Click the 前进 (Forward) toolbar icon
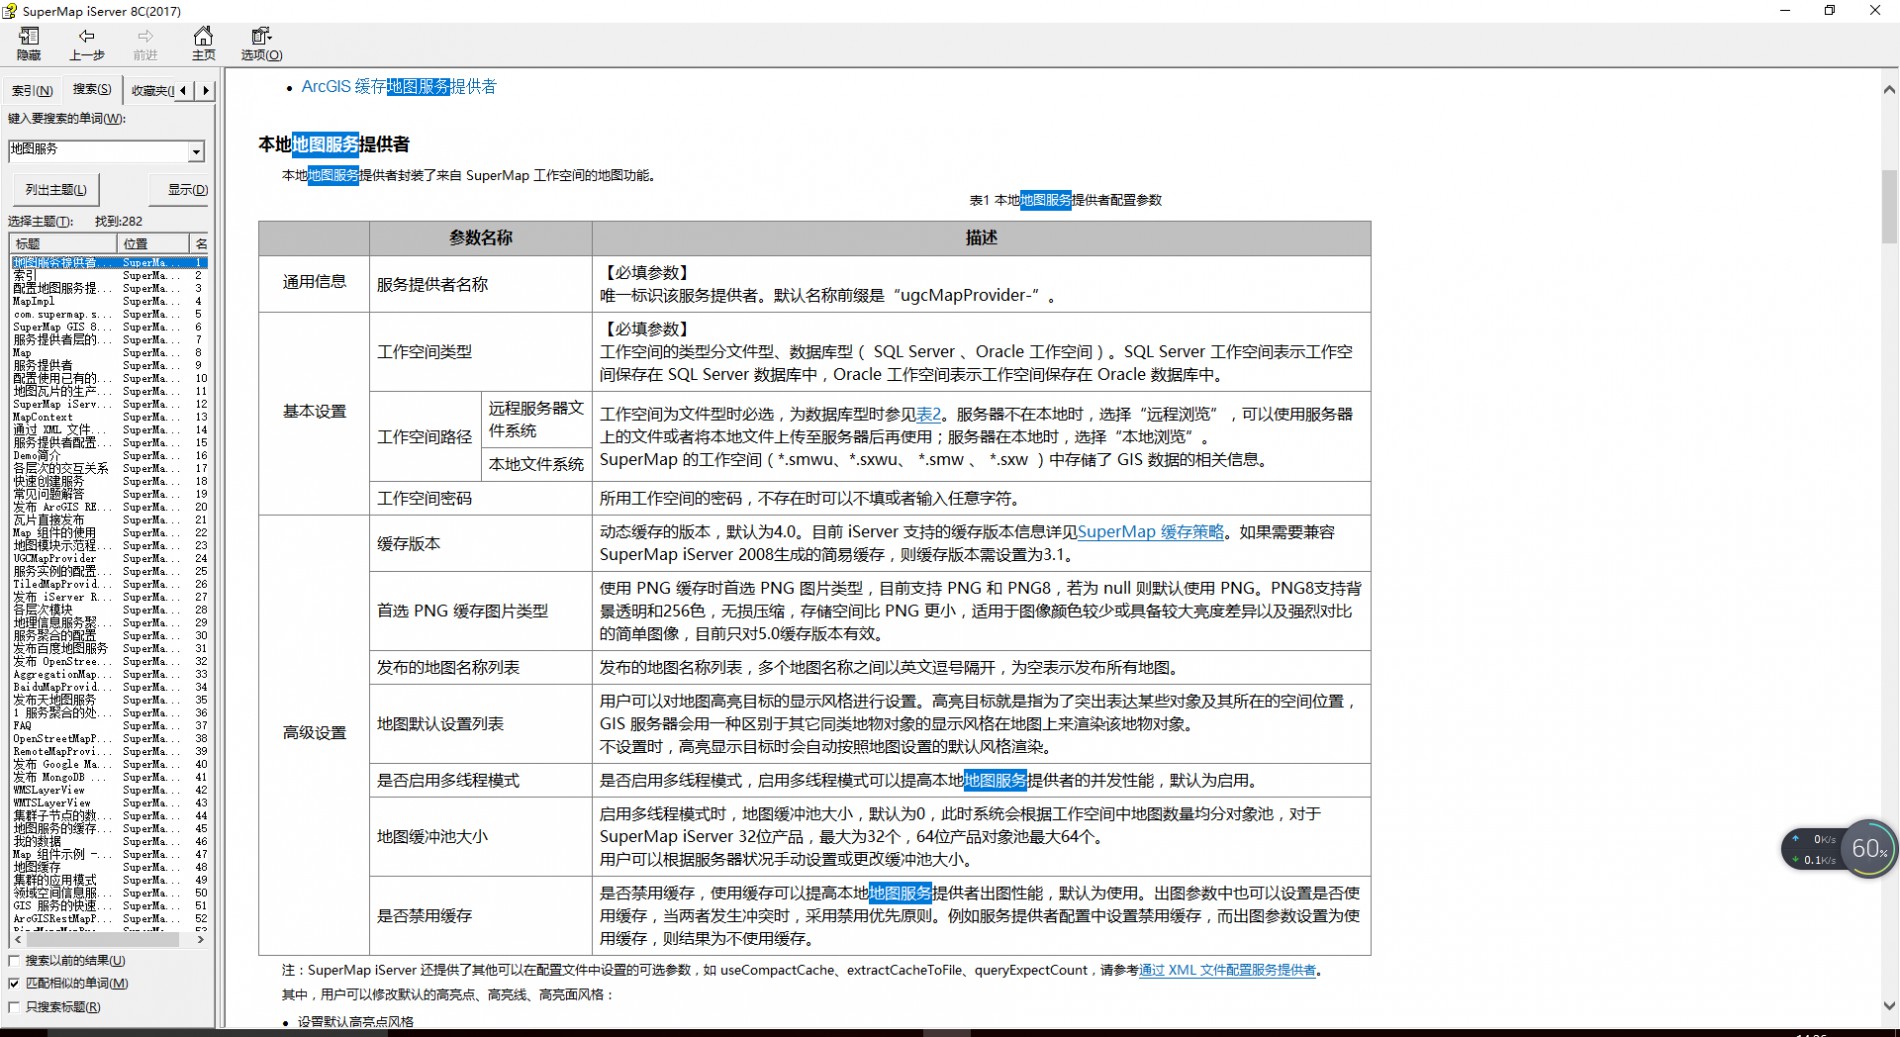1900x1037 pixels. click(145, 43)
